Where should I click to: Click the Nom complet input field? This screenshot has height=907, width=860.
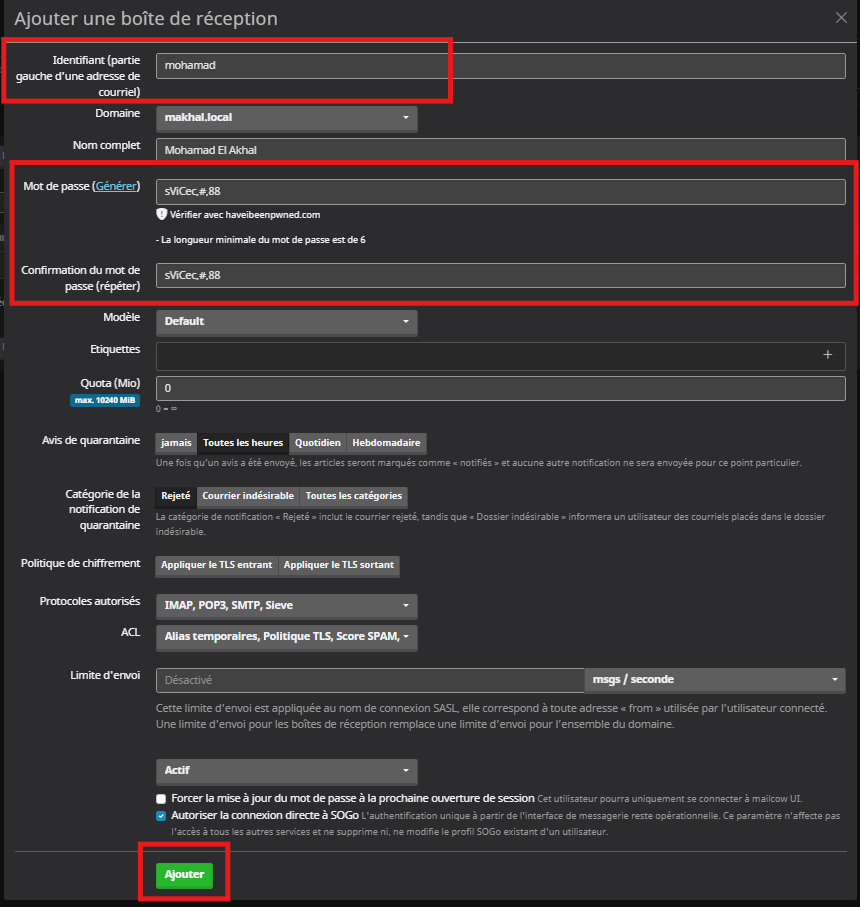point(500,149)
